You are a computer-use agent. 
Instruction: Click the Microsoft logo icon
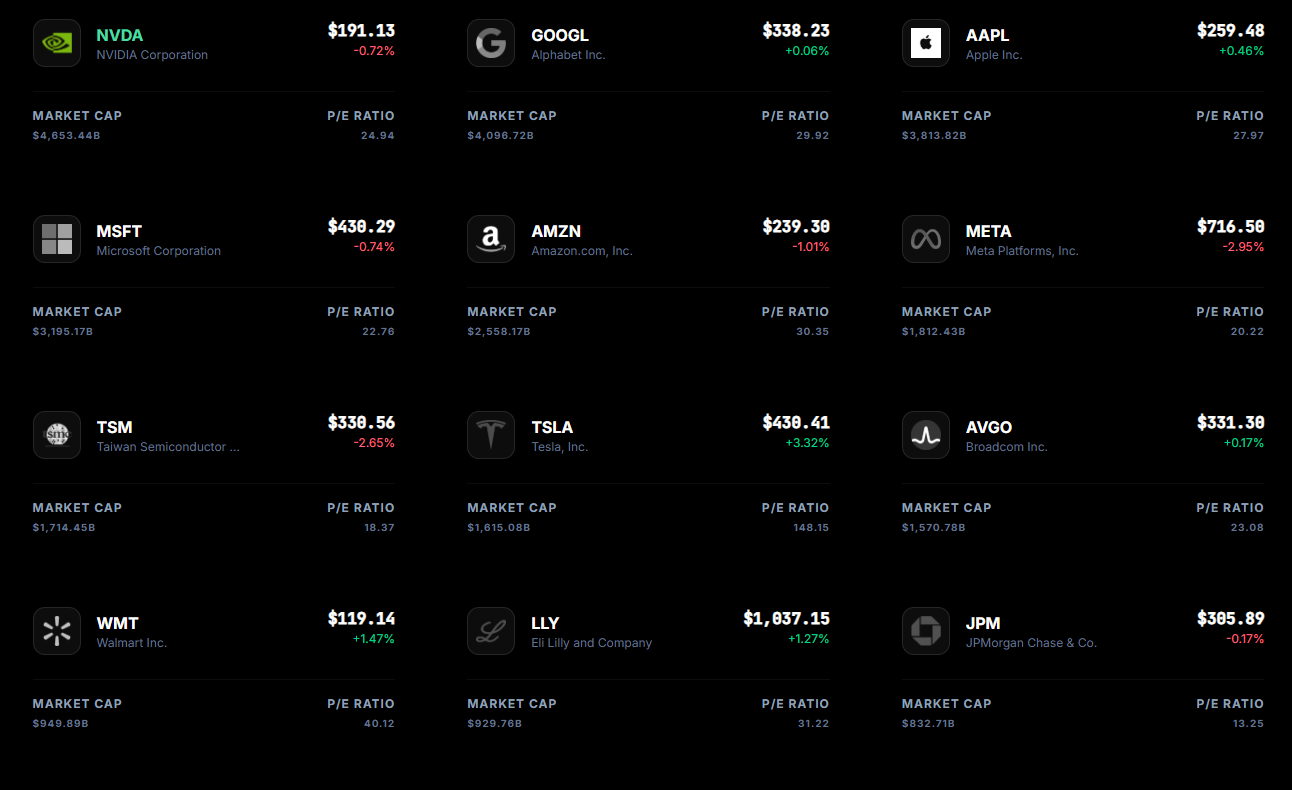pyautogui.click(x=57, y=239)
